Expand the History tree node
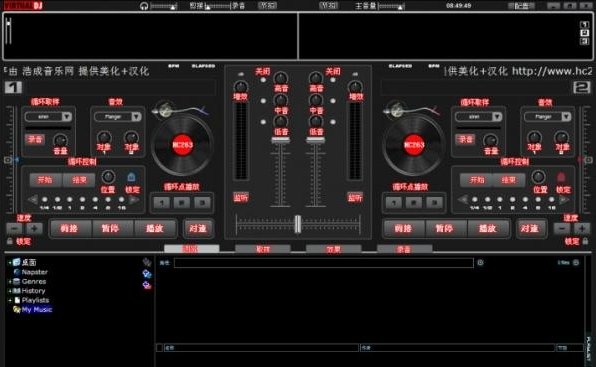Image resolution: width=596 pixels, height=367 pixels. click(x=10, y=291)
